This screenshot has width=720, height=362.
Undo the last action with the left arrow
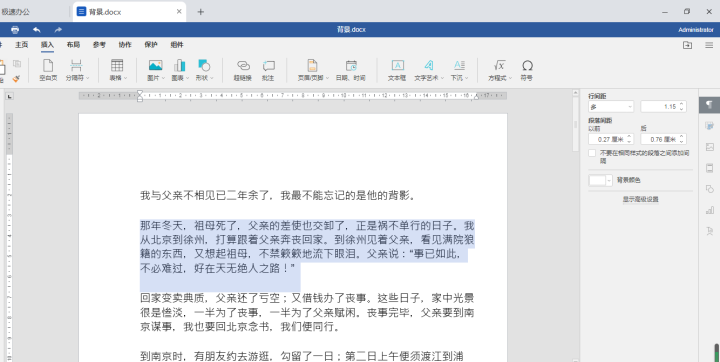pos(37,29)
